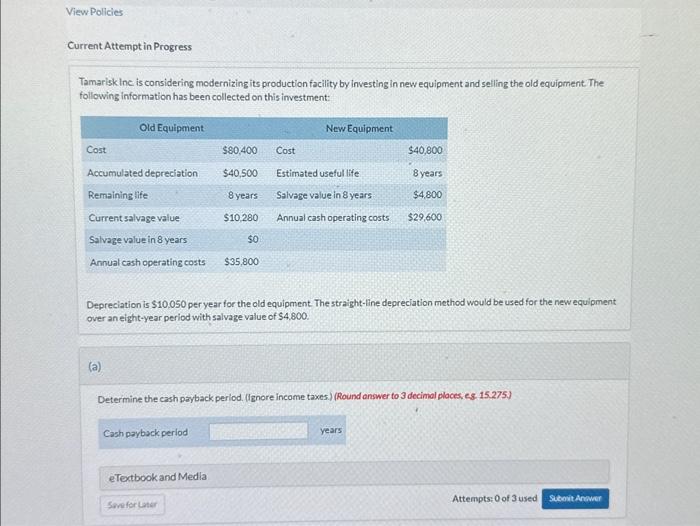Select the new annual operating costs $29,600

425,217
